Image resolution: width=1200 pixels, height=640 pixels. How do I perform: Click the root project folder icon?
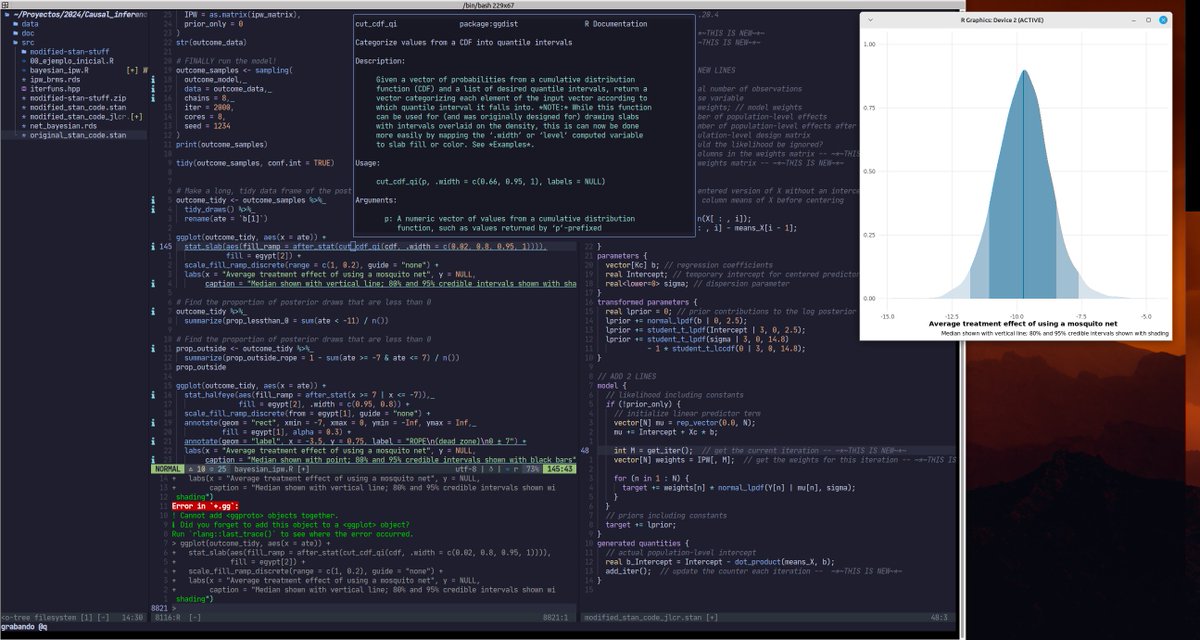click(x=9, y=14)
